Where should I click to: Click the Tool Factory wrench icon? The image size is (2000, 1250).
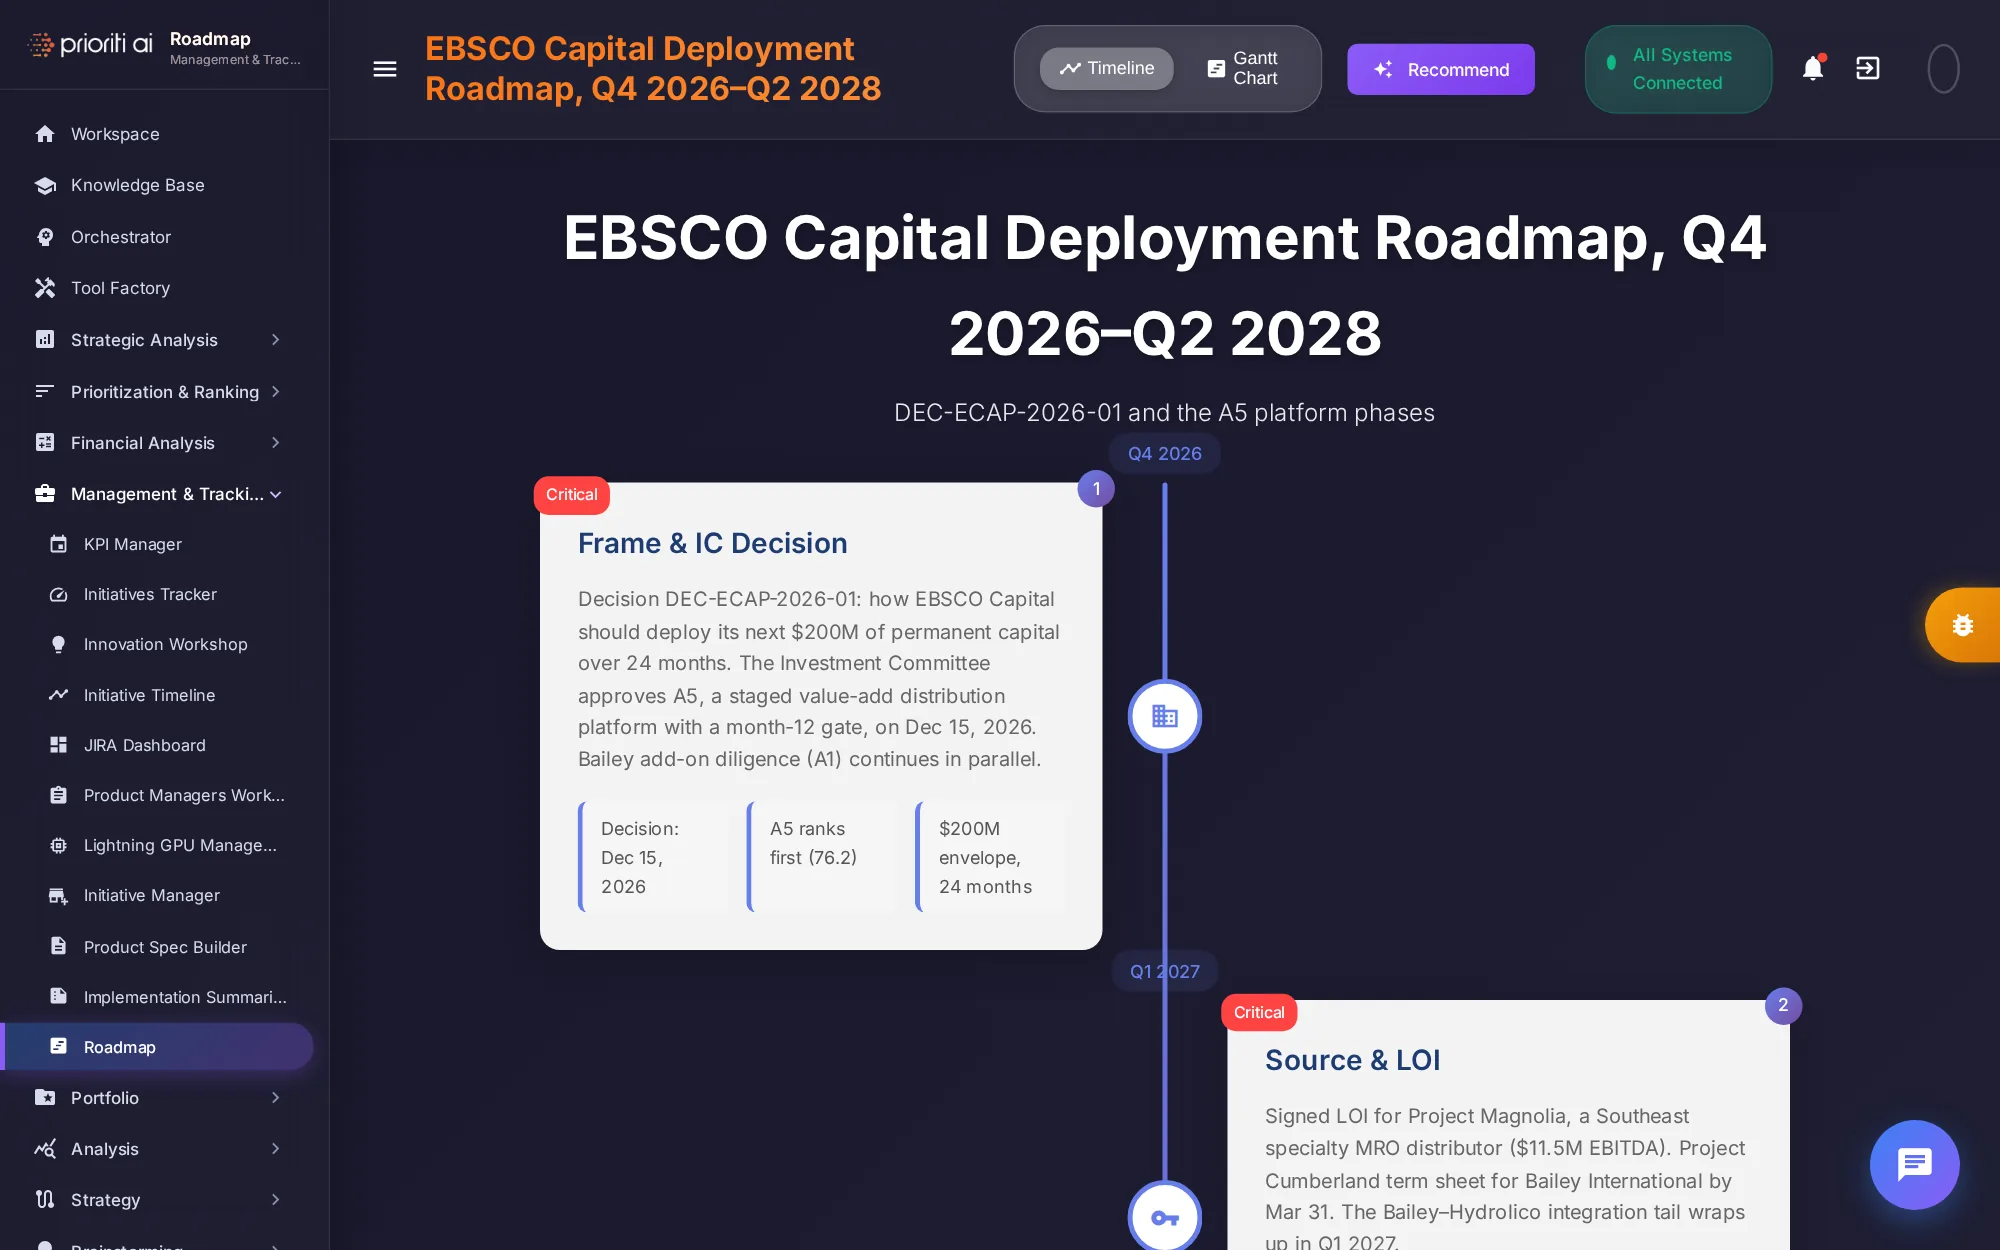(45, 288)
